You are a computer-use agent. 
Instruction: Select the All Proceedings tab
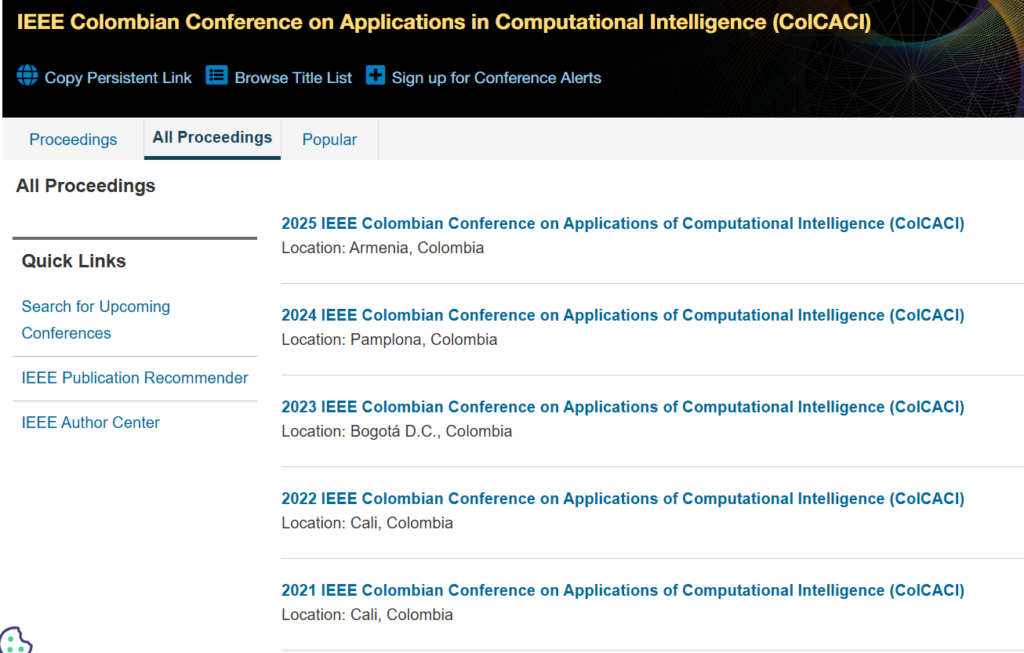tap(212, 138)
